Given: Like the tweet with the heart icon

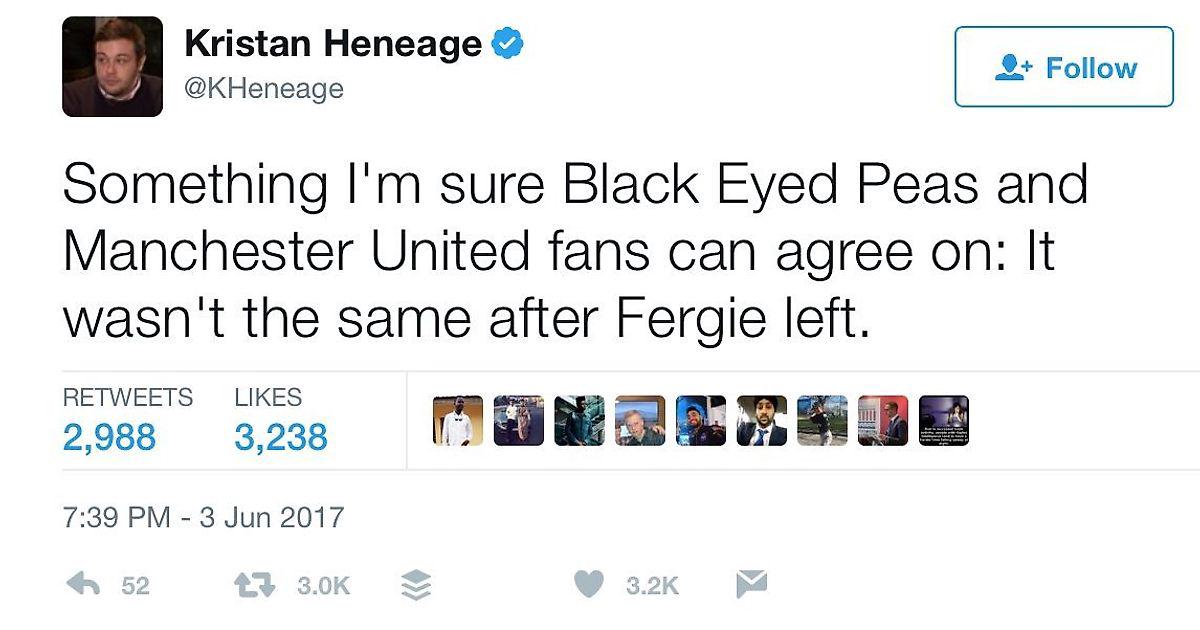Looking at the screenshot, I should coord(591,585).
